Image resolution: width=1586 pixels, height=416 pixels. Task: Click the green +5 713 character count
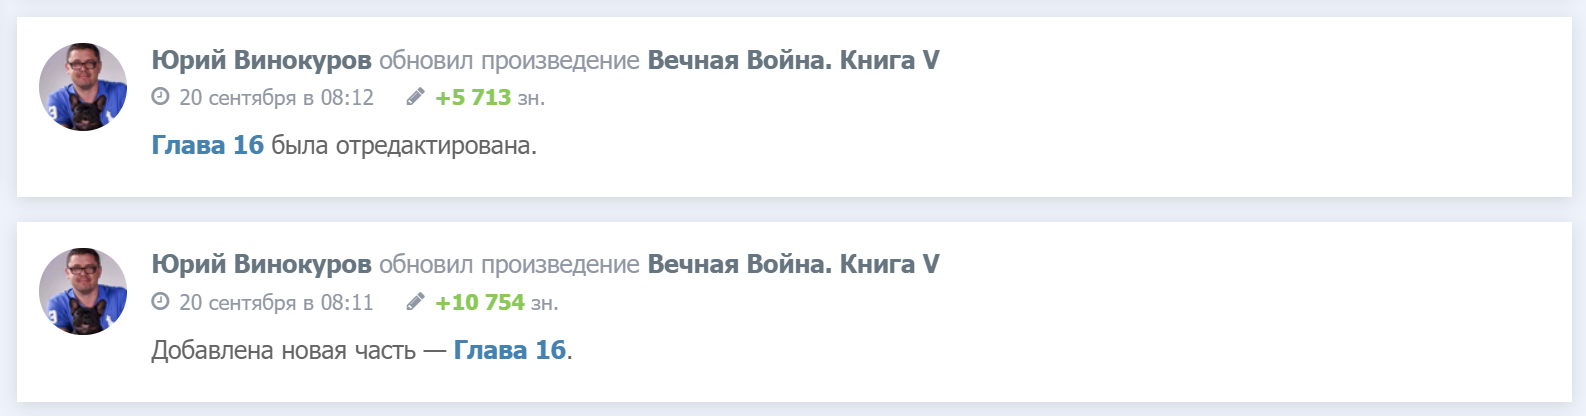[473, 98]
